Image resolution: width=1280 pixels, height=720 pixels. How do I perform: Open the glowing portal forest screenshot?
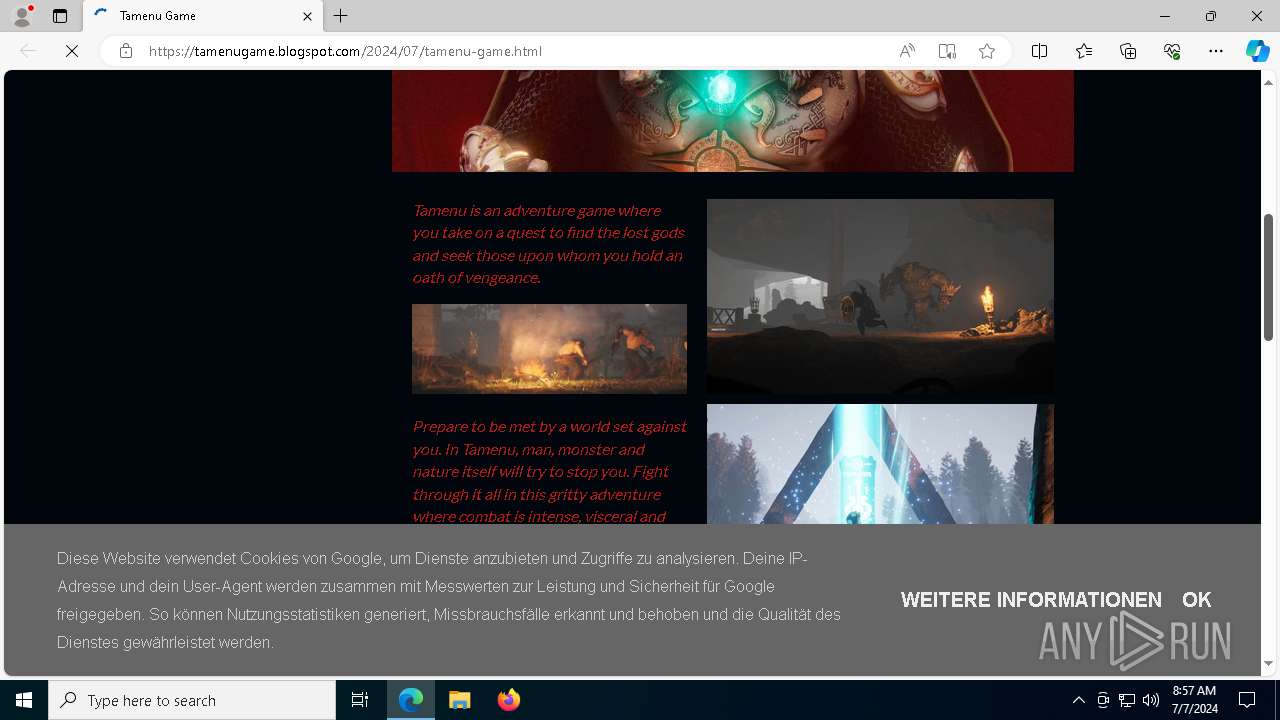880,464
